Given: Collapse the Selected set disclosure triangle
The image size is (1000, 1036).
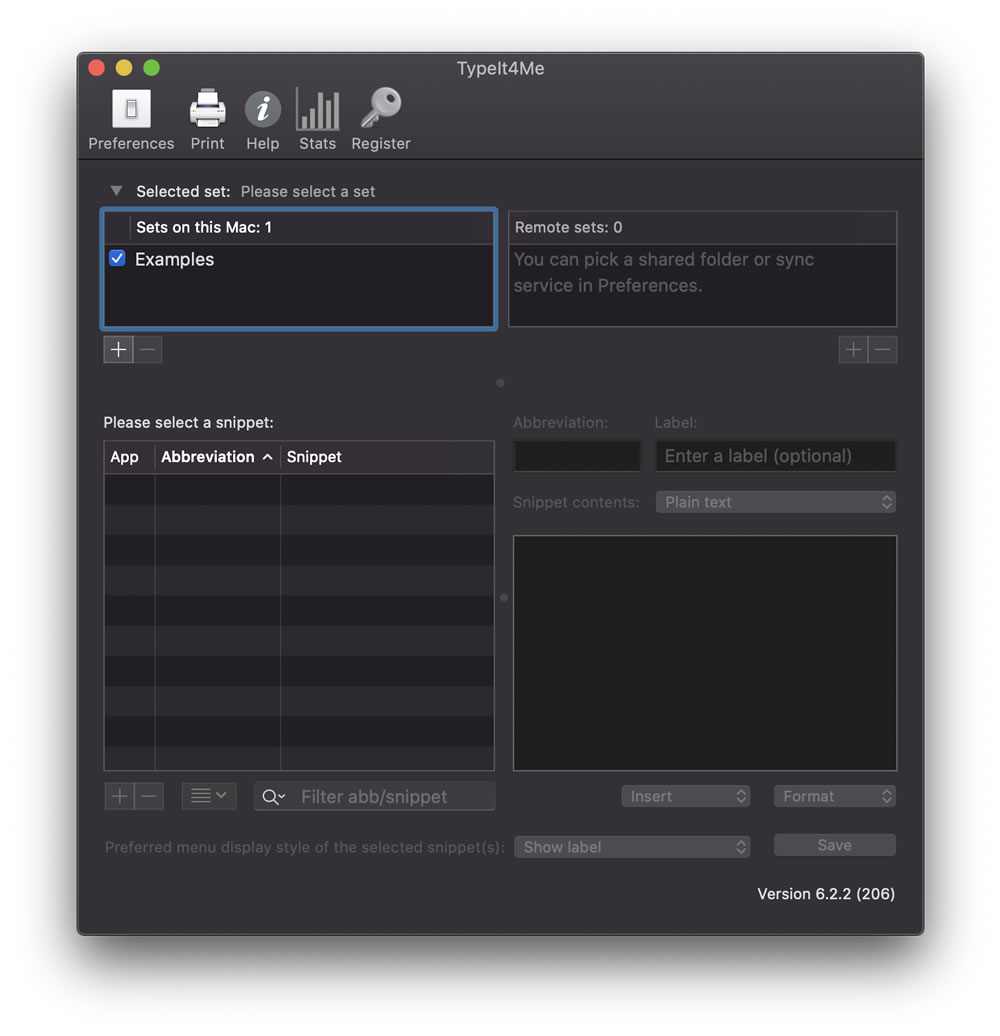Looking at the screenshot, I should [x=116, y=191].
